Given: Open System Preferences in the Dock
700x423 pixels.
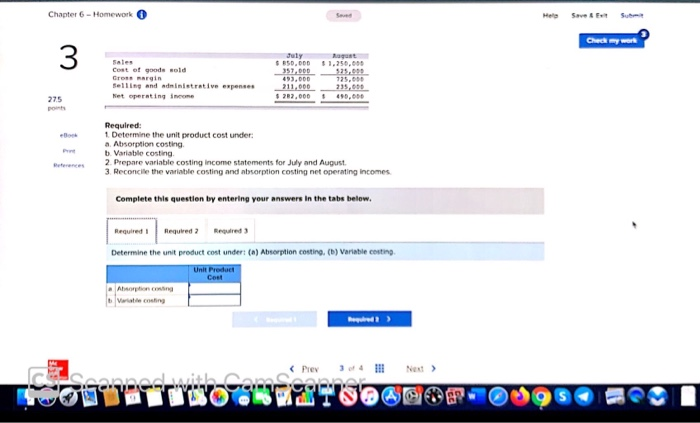Looking at the screenshot, I should point(412,397).
